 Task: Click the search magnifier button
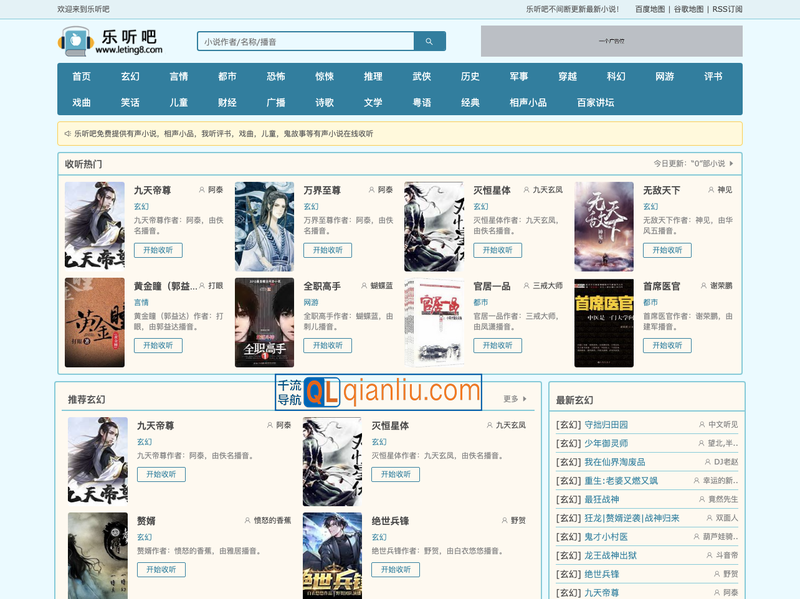[x=429, y=42]
